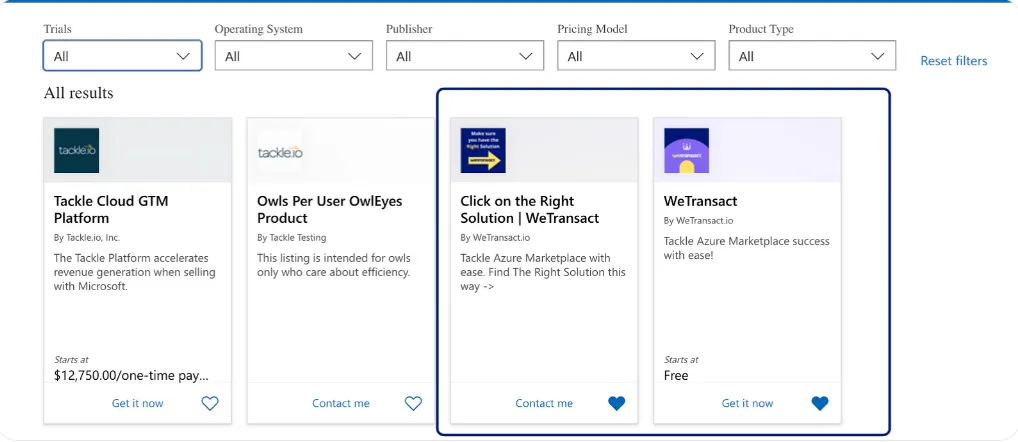1018x442 pixels.
Task: Open the Pricing Model filter dropdown
Action: 636,56
